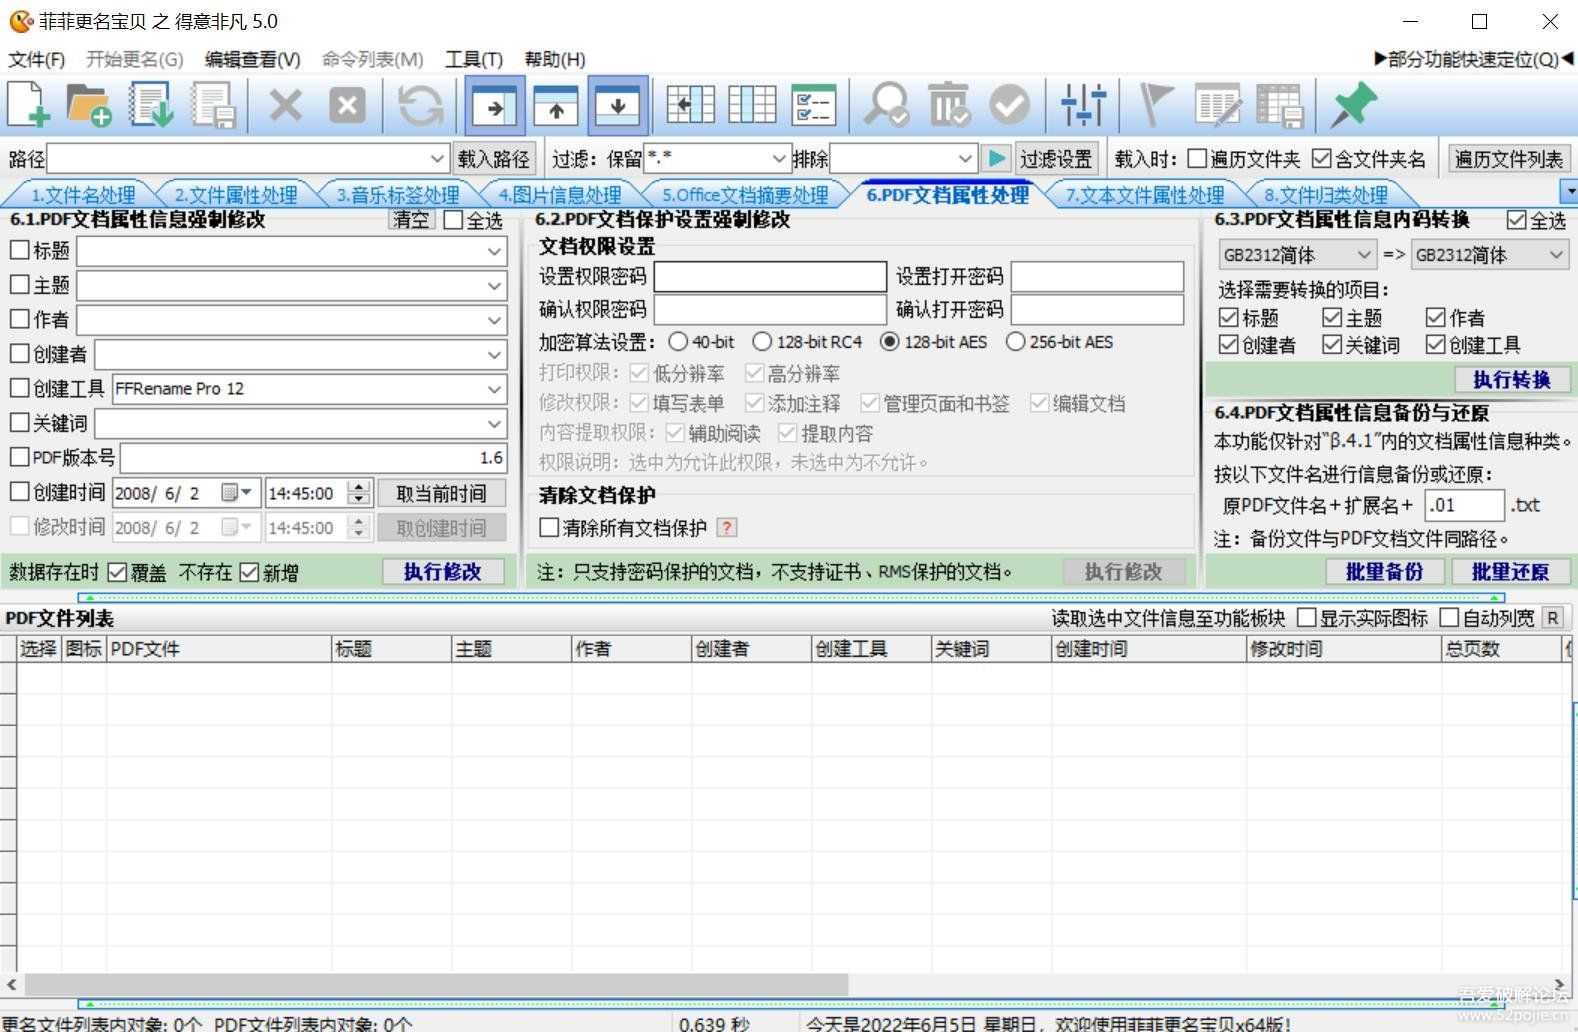This screenshot has width=1578, height=1032.
Task: Open the source encoding GB2312简体 dropdown
Action: (x=1363, y=255)
